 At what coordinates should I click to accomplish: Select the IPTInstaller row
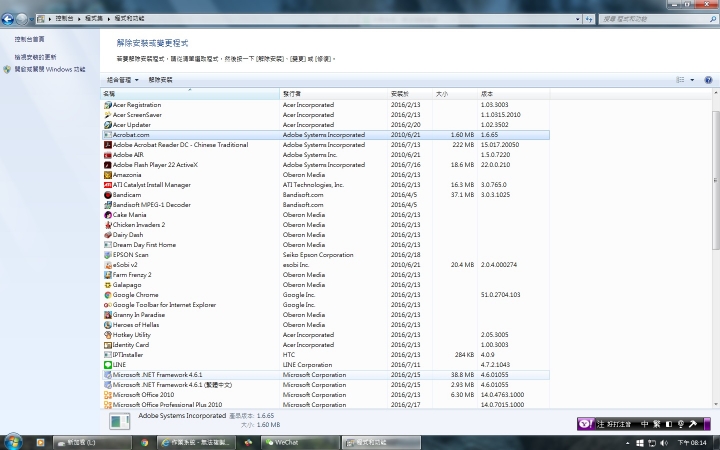(326, 355)
